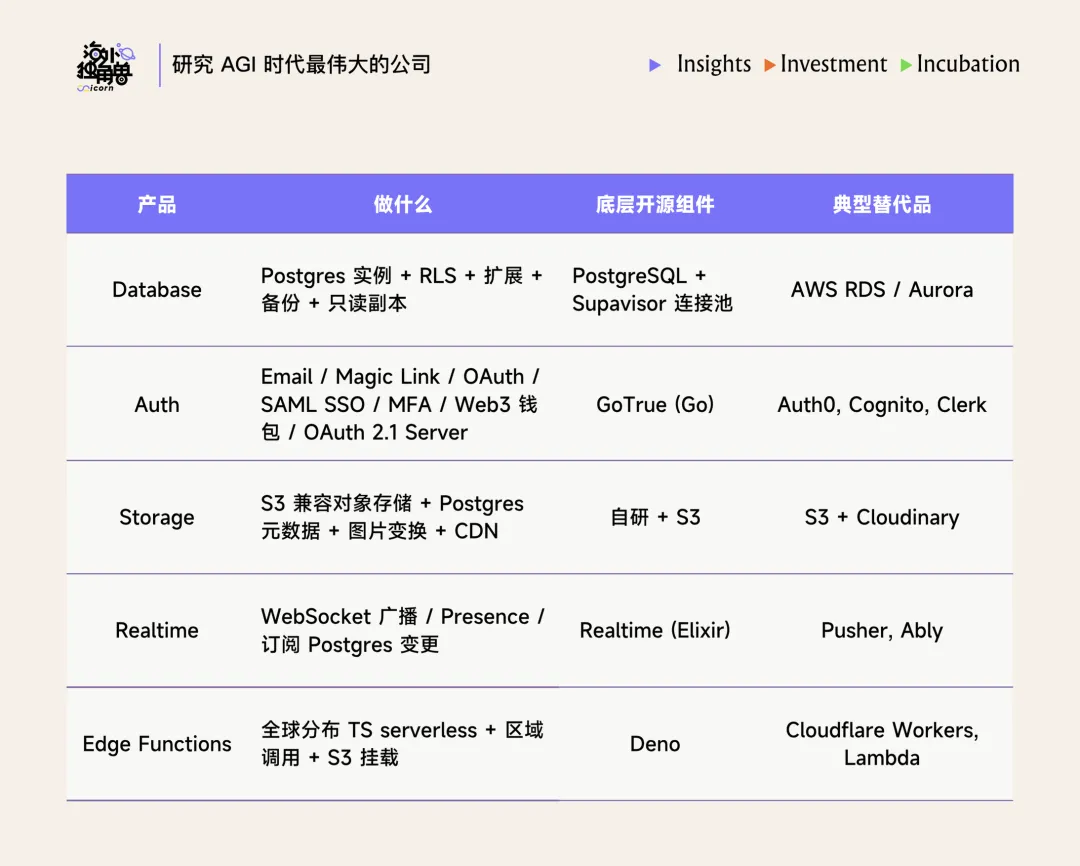Click the 做什么 column header
This screenshot has height=866, width=1080.
pos(402,205)
